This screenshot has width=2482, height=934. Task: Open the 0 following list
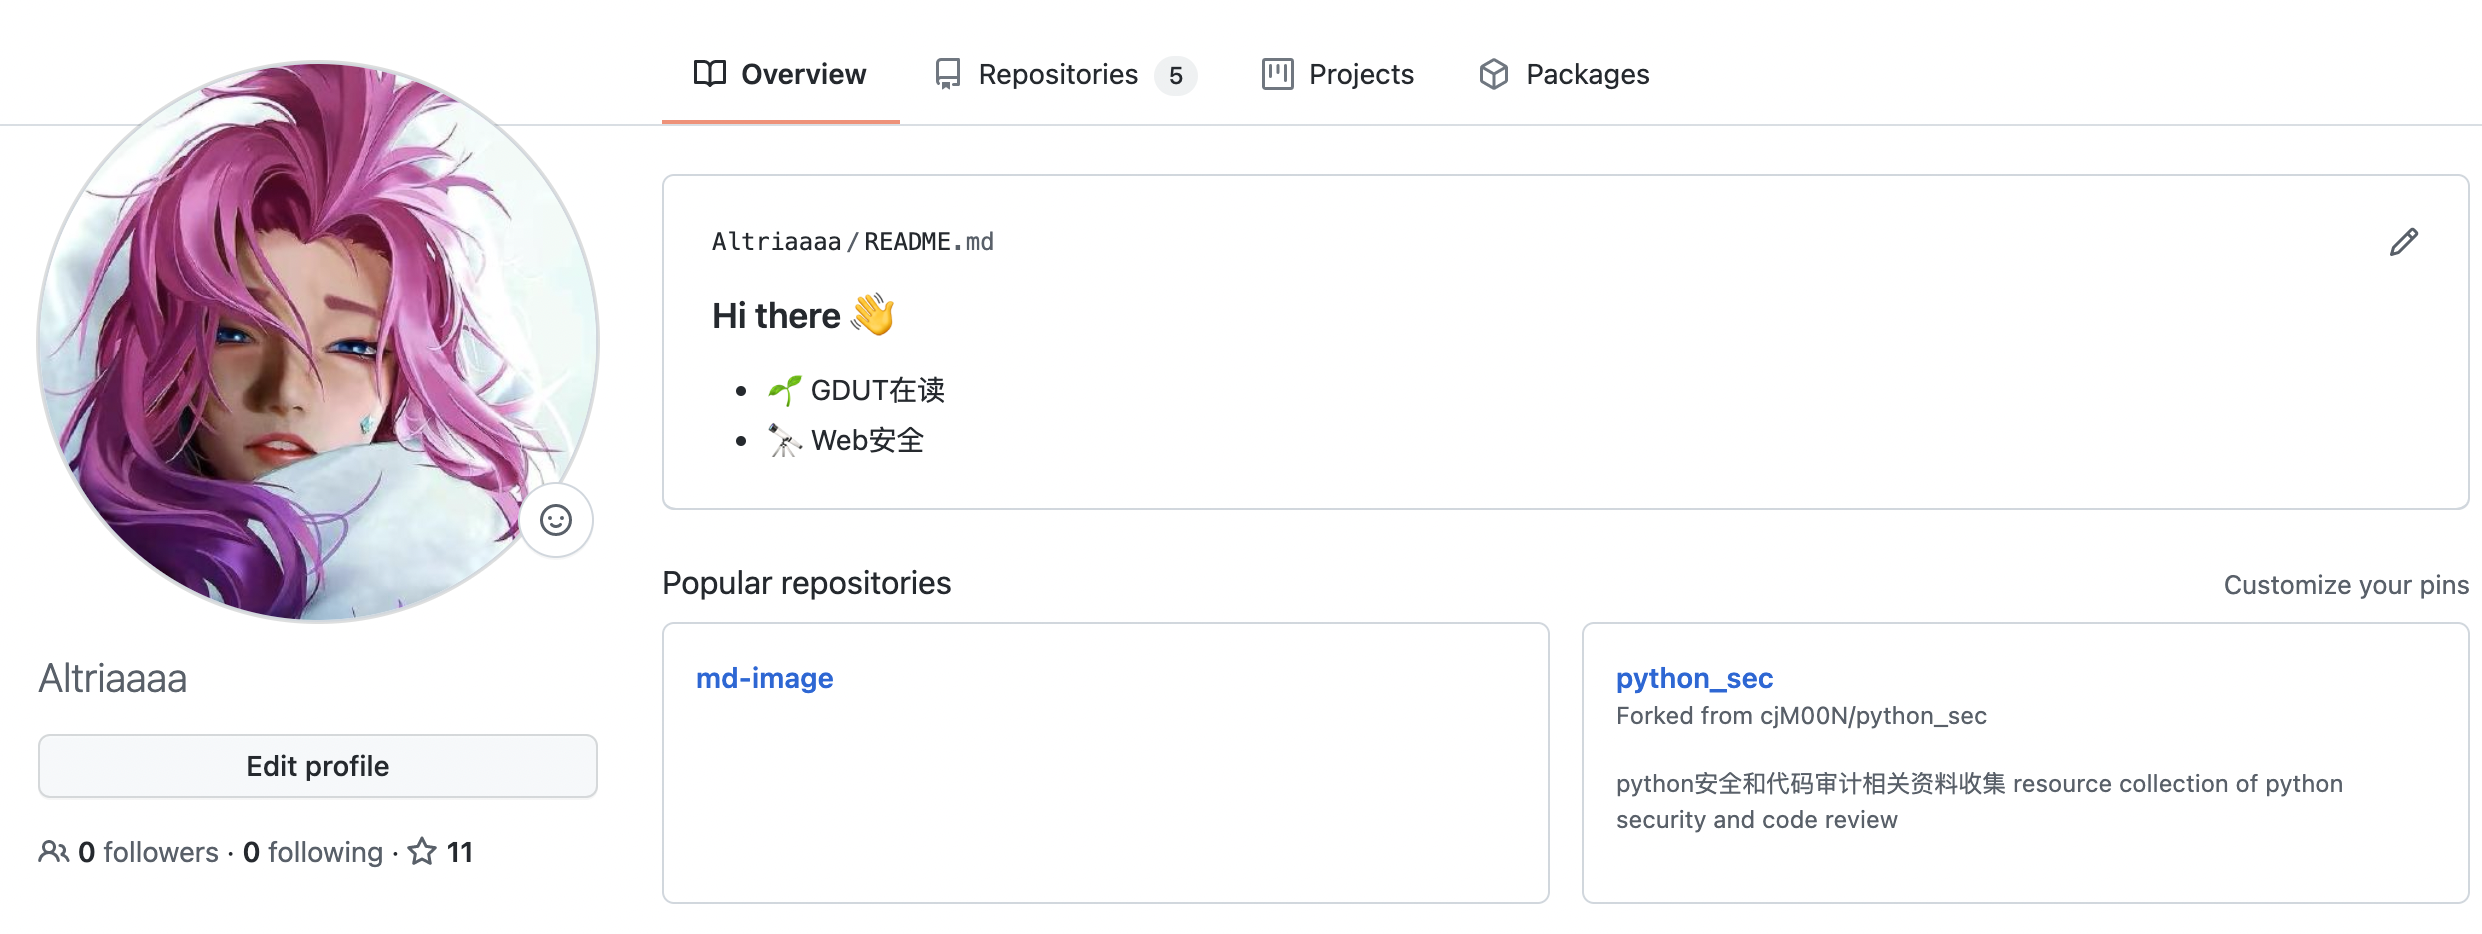pyautogui.click(x=313, y=852)
